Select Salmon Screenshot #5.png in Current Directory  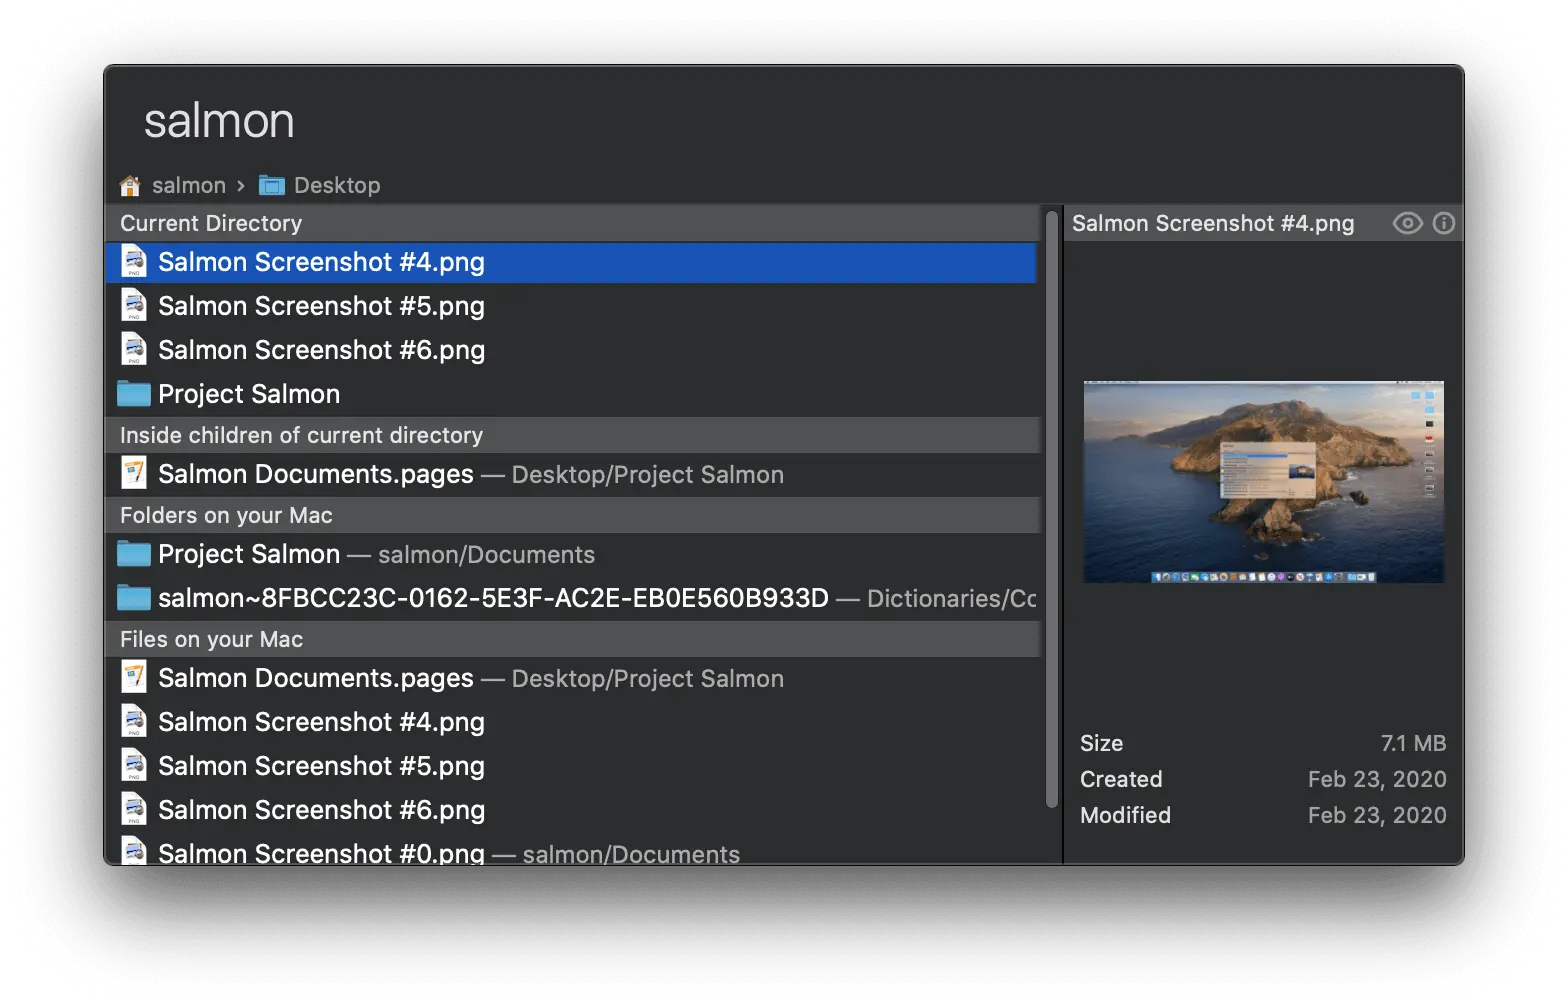tap(321, 306)
